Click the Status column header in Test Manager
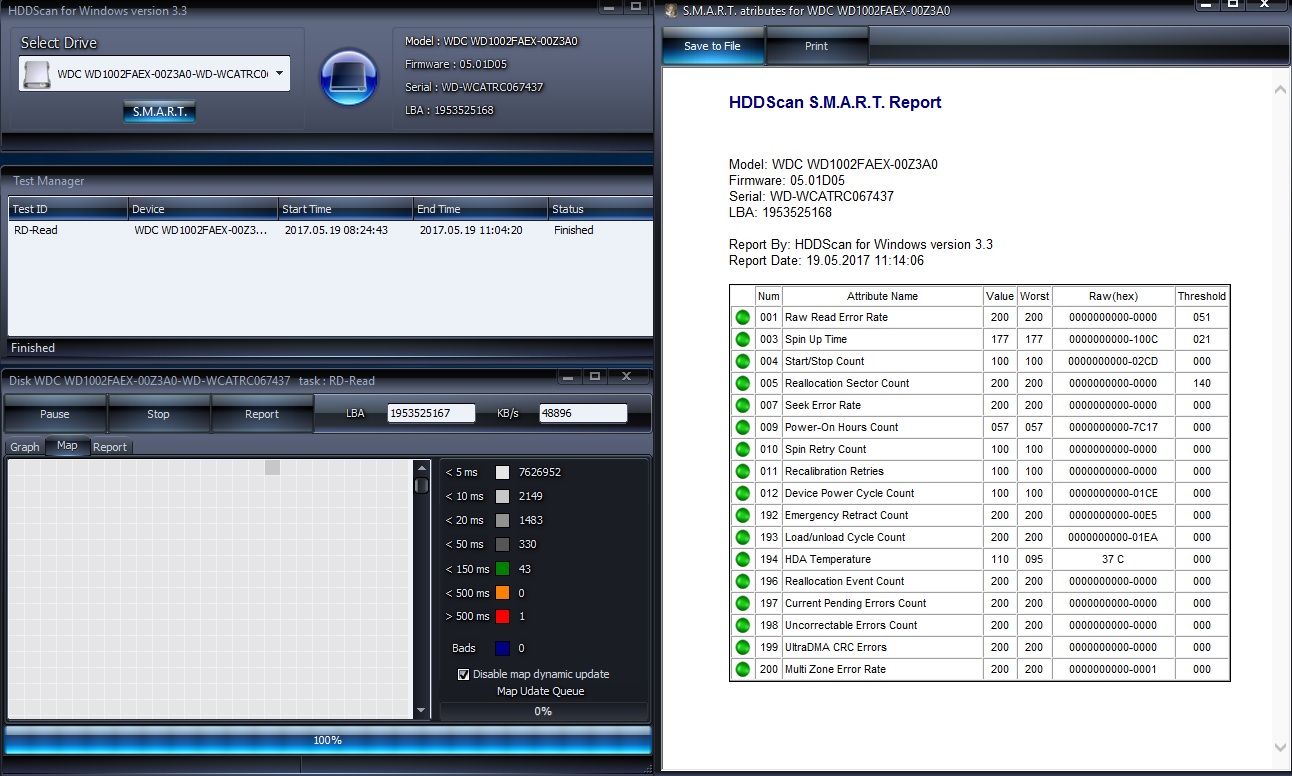 [600, 209]
